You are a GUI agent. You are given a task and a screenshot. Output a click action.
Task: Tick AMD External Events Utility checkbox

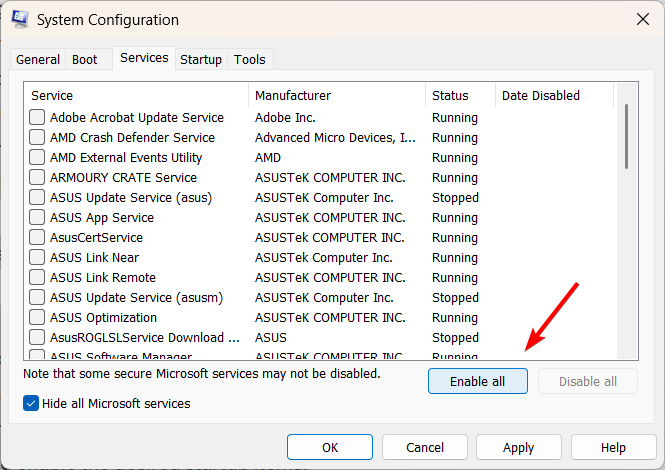(x=37, y=157)
